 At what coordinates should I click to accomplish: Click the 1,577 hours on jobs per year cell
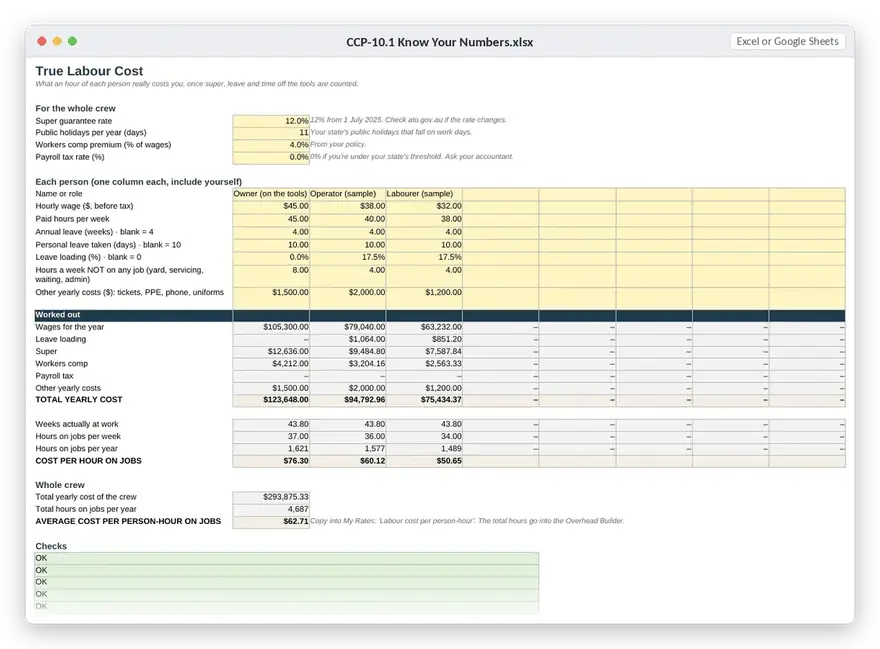coord(347,449)
